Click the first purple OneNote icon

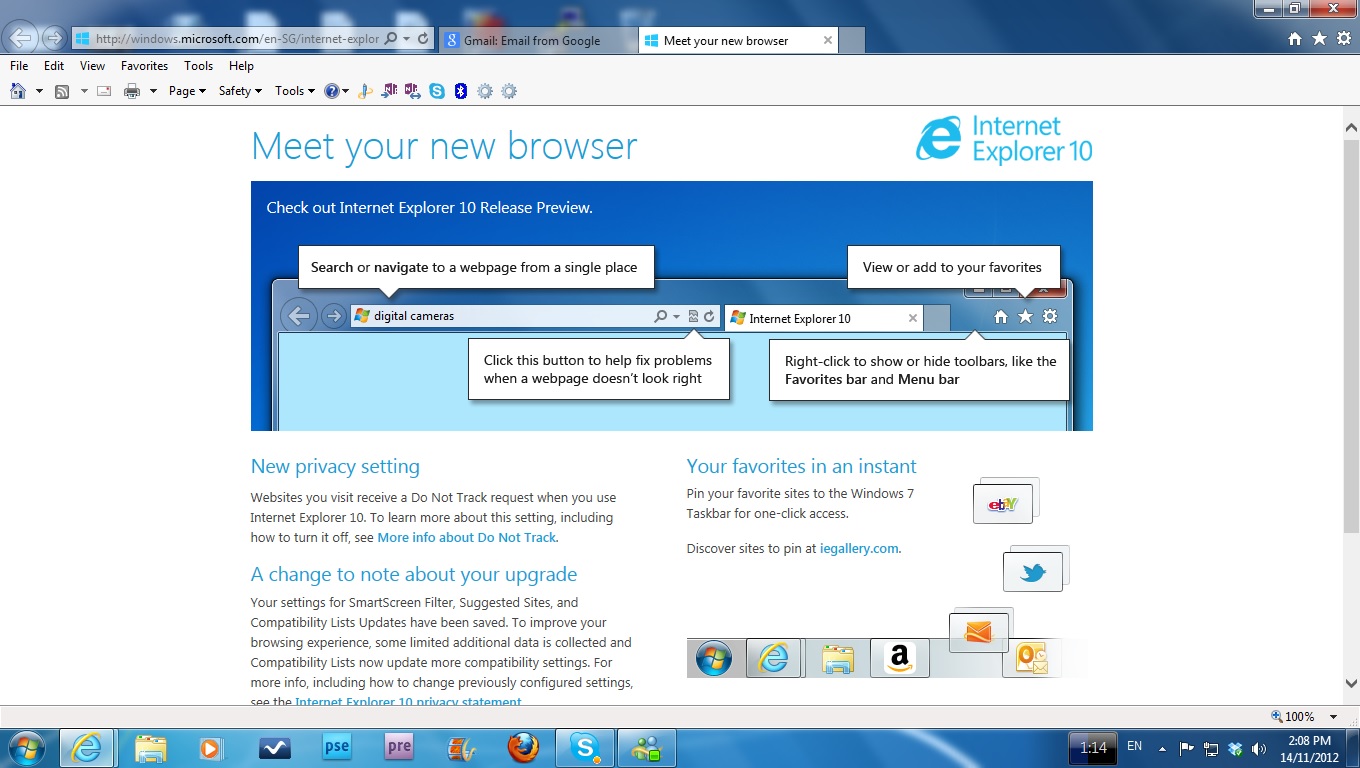[390, 91]
